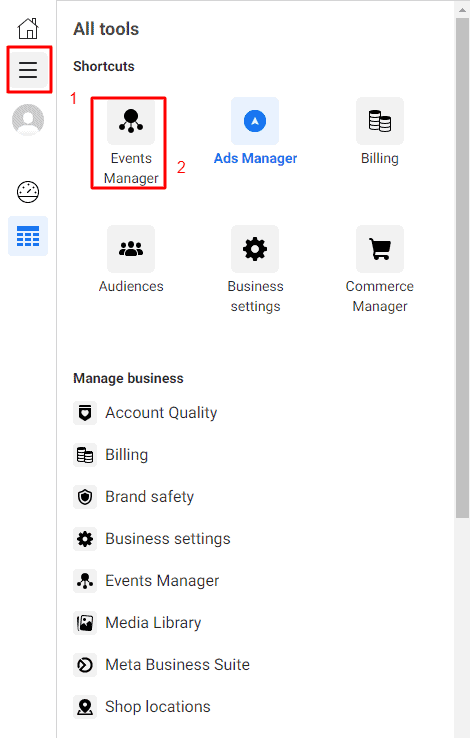
Task: Click the vertical scrollbar thumb
Action: (462, 268)
